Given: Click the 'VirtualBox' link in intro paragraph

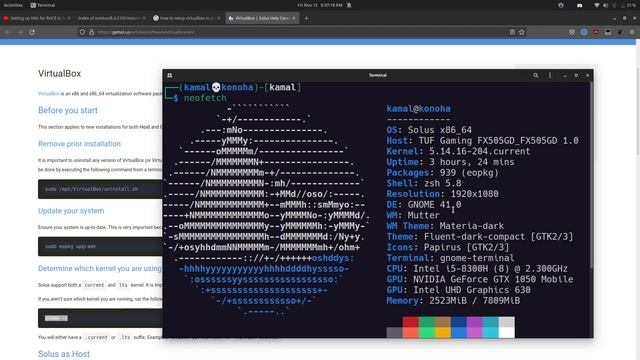Looking at the screenshot, I should (49, 93).
